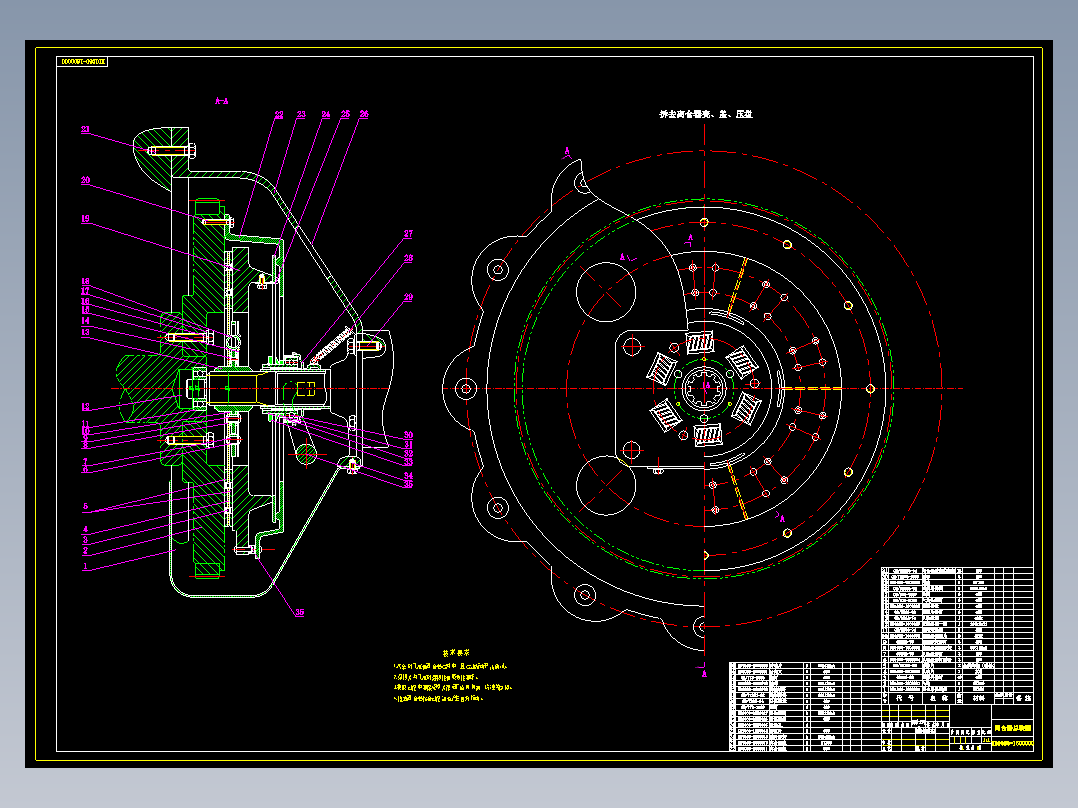The height and width of the screenshot is (808, 1078).
Task: Click part callout number 20
Action: [85, 180]
